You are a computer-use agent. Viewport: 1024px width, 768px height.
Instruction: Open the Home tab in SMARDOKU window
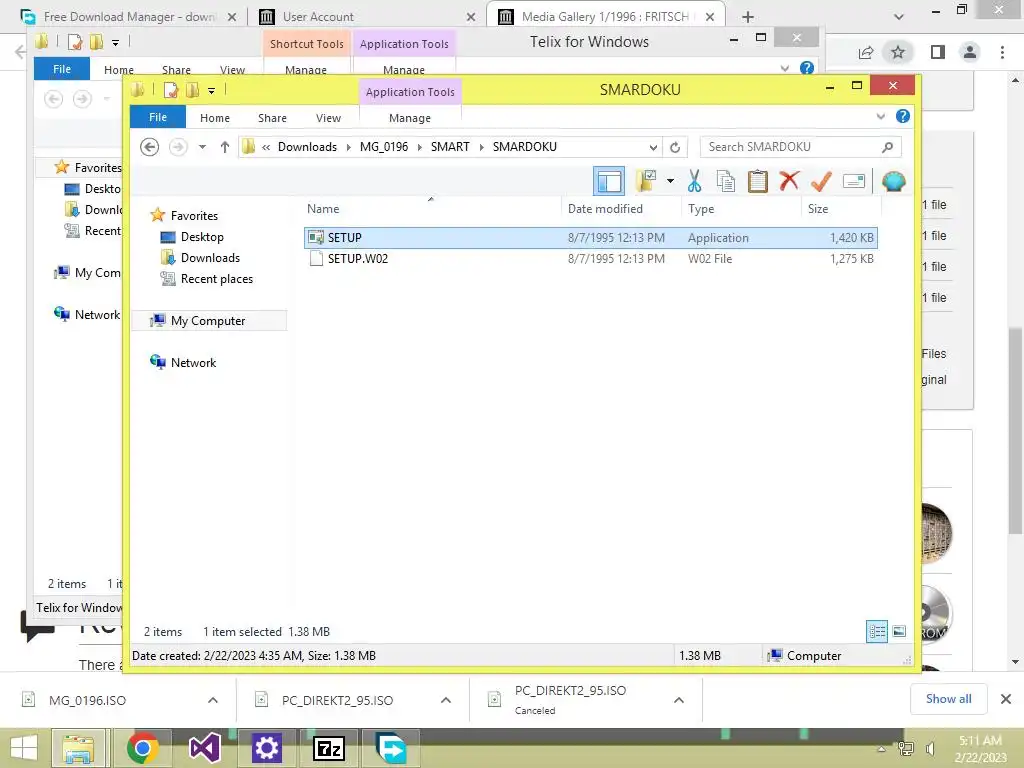(215, 118)
